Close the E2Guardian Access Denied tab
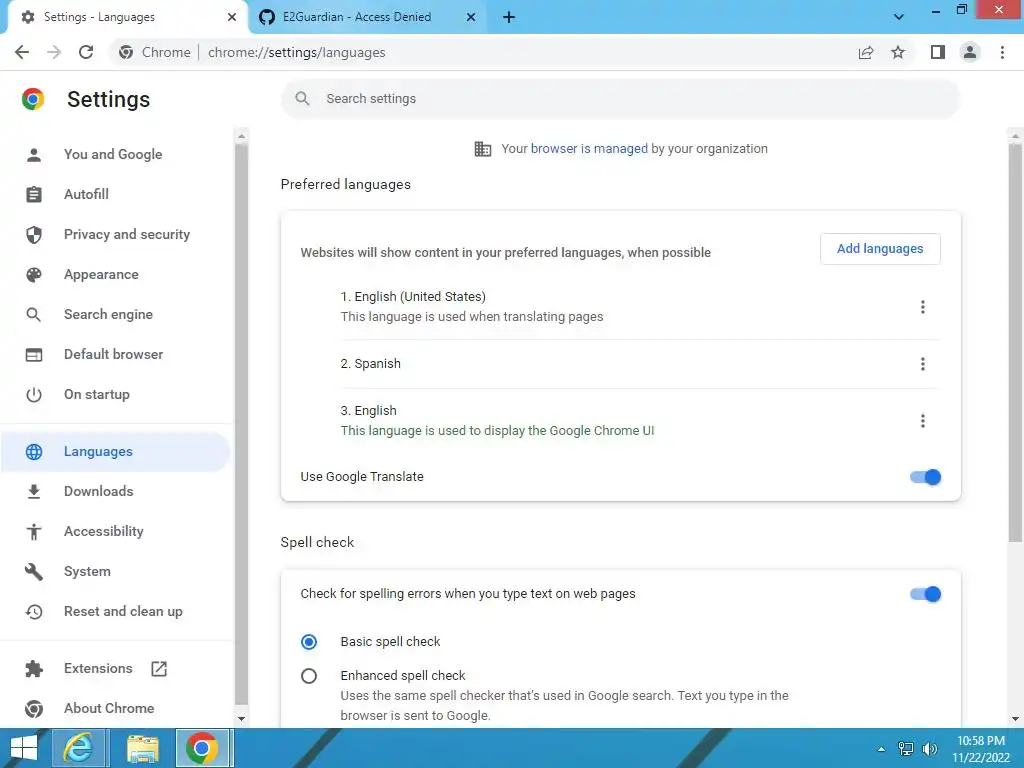1024x768 pixels. click(471, 17)
